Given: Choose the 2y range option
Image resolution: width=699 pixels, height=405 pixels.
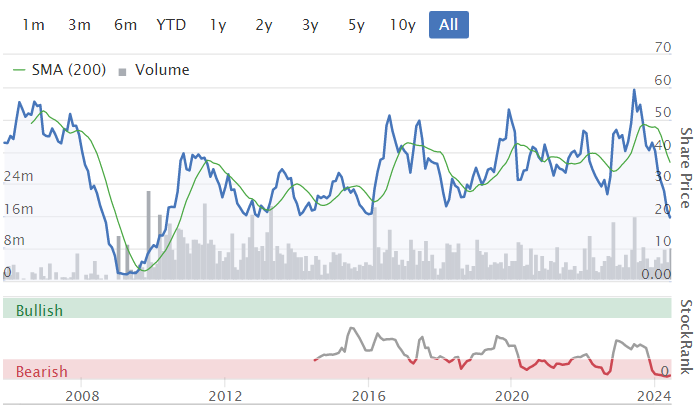Looking at the screenshot, I should pos(264,25).
